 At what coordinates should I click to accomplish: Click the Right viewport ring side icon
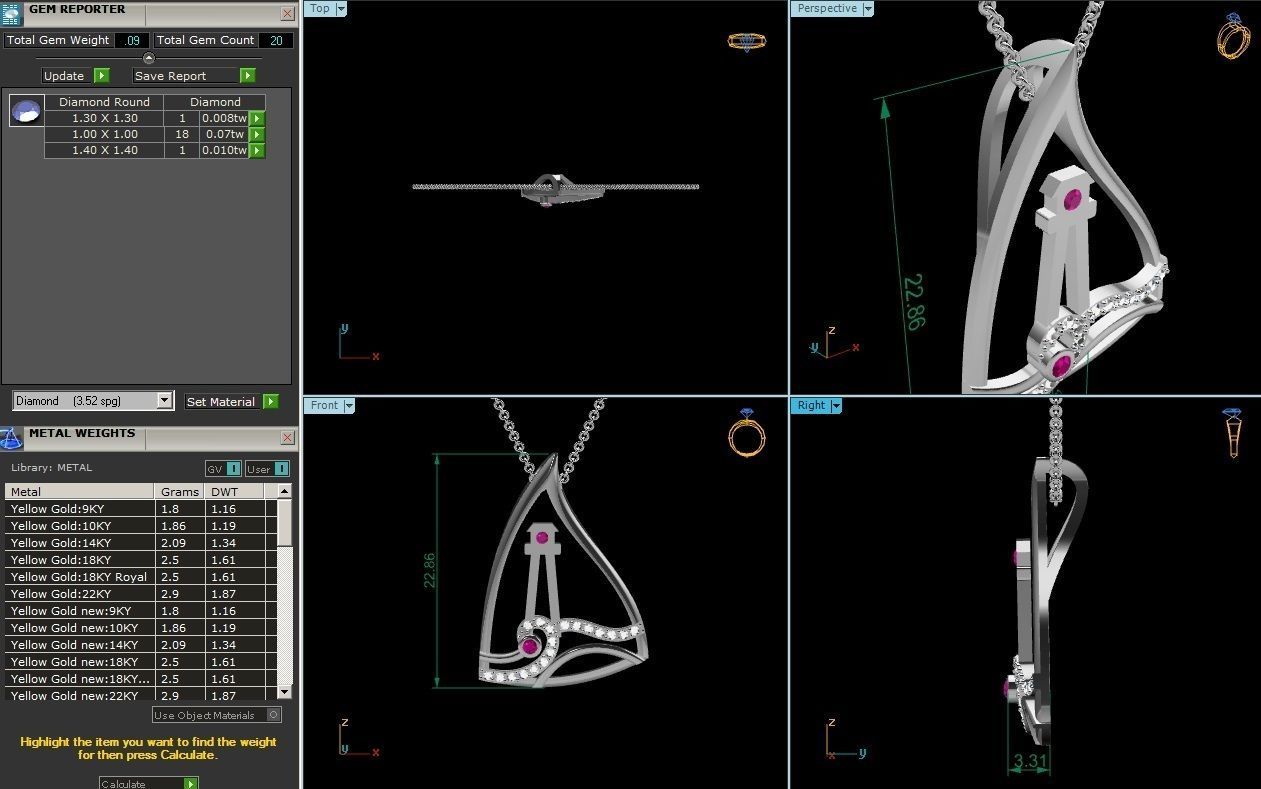point(1233,433)
